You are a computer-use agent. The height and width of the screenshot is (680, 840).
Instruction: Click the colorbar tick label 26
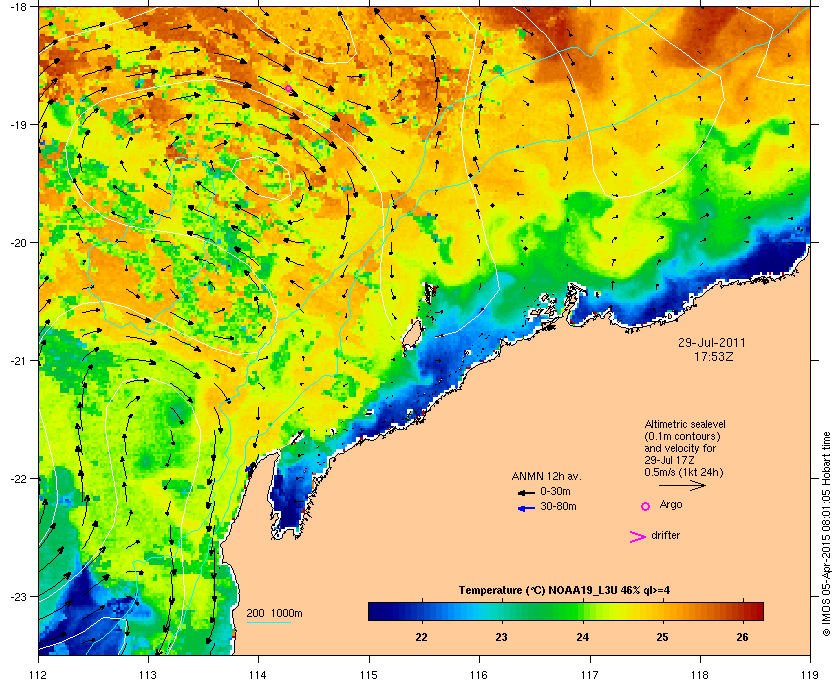(742, 637)
